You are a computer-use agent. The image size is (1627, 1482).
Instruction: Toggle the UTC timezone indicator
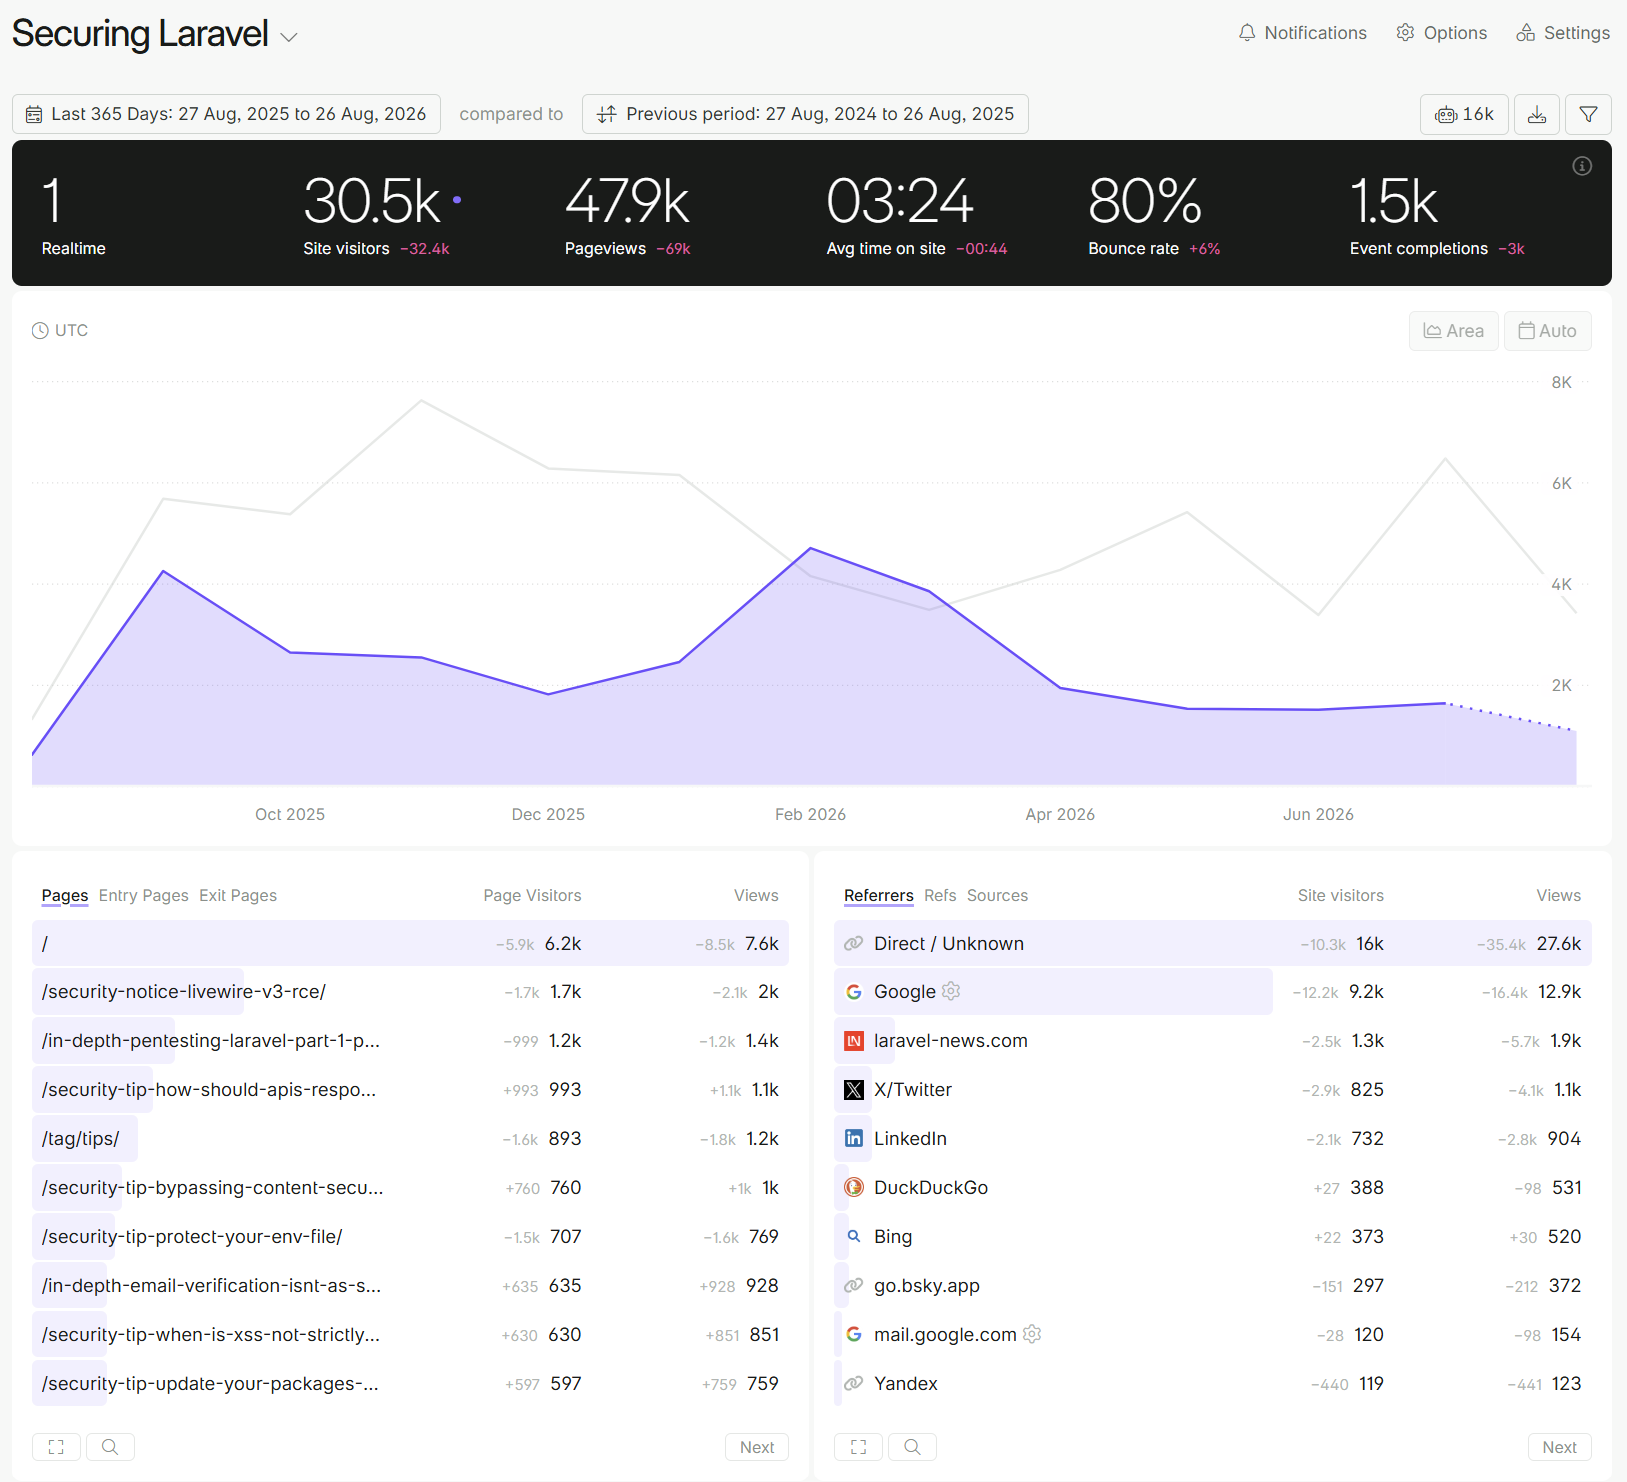(60, 331)
